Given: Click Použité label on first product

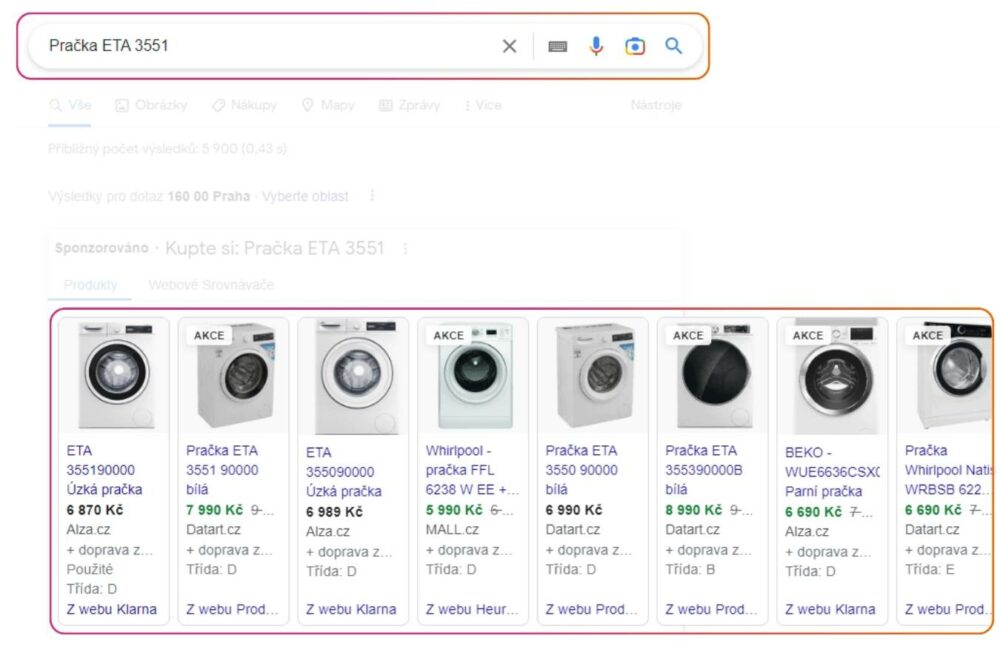Looking at the screenshot, I should (x=90, y=569).
